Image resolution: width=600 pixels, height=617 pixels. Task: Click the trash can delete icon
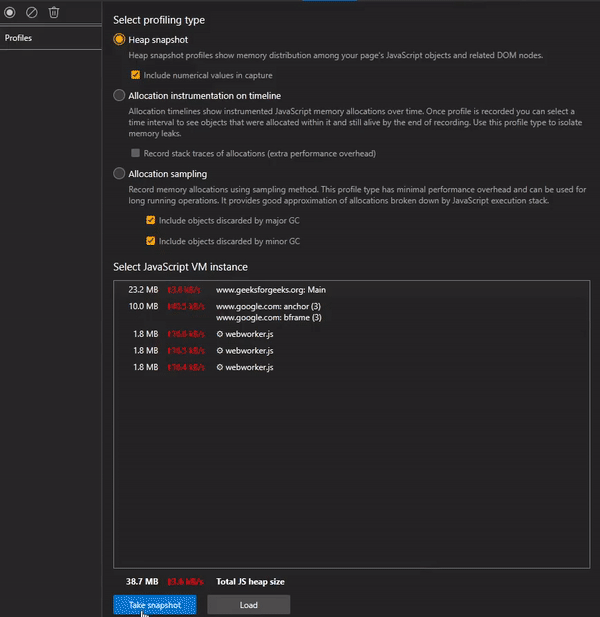coord(54,12)
